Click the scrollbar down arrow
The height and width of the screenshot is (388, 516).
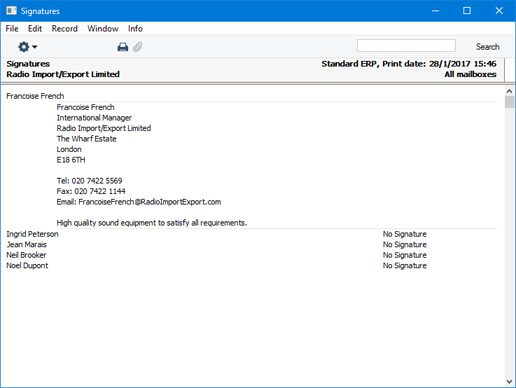[509, 381]
